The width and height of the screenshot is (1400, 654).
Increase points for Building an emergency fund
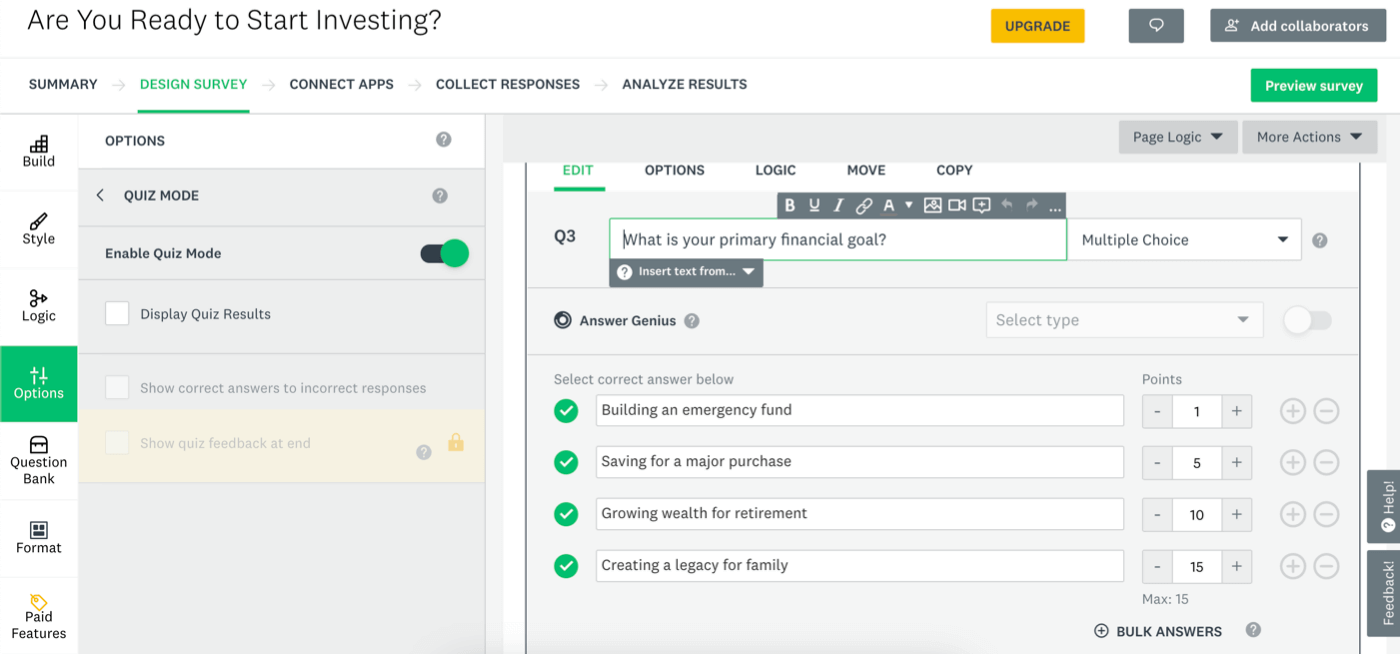click(x=1237, y=411)
